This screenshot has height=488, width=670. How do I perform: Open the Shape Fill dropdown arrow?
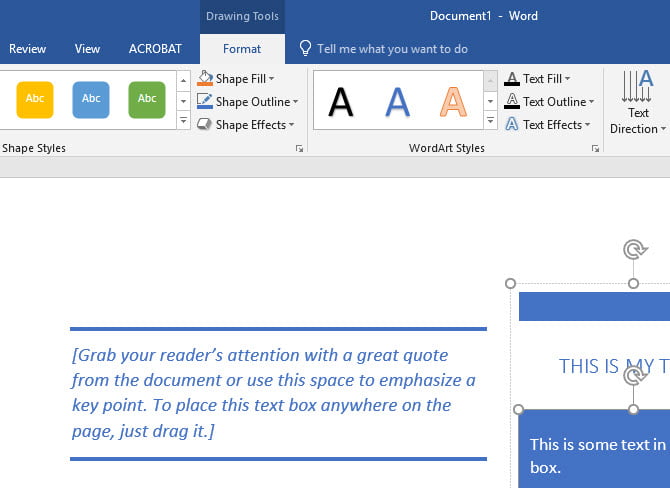(x=271, y=79)
